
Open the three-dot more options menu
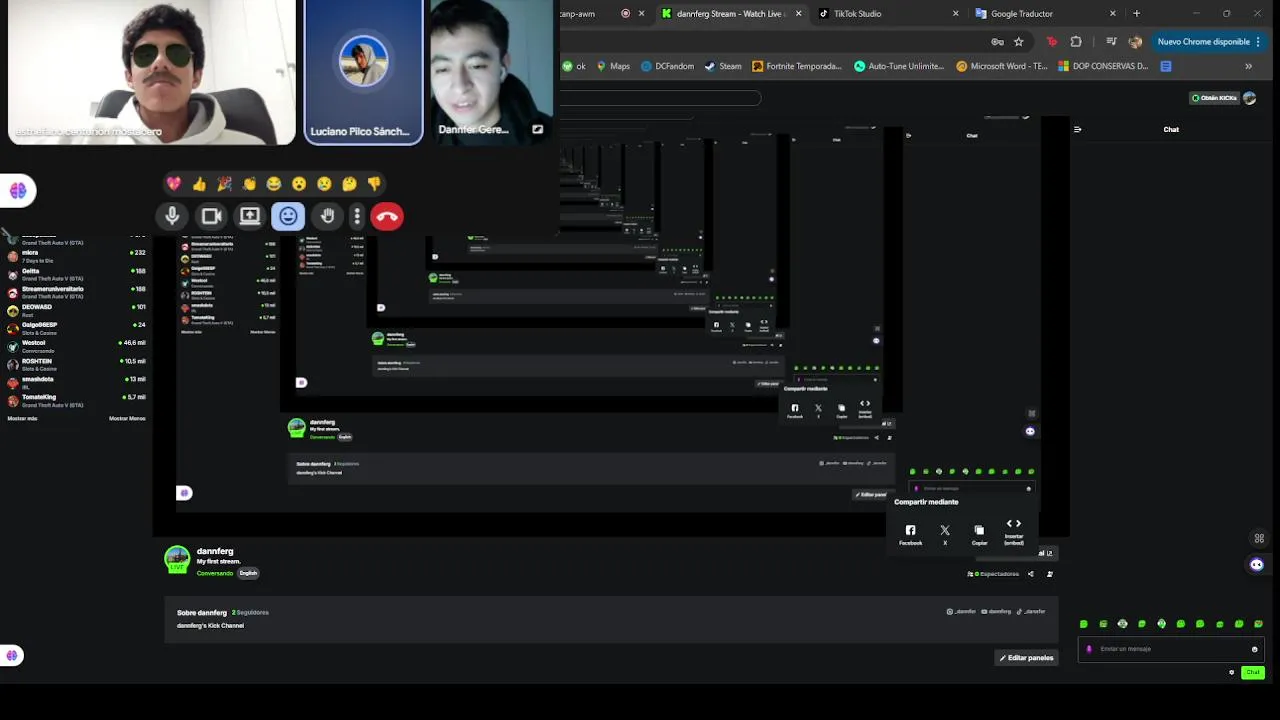(357, 216)
